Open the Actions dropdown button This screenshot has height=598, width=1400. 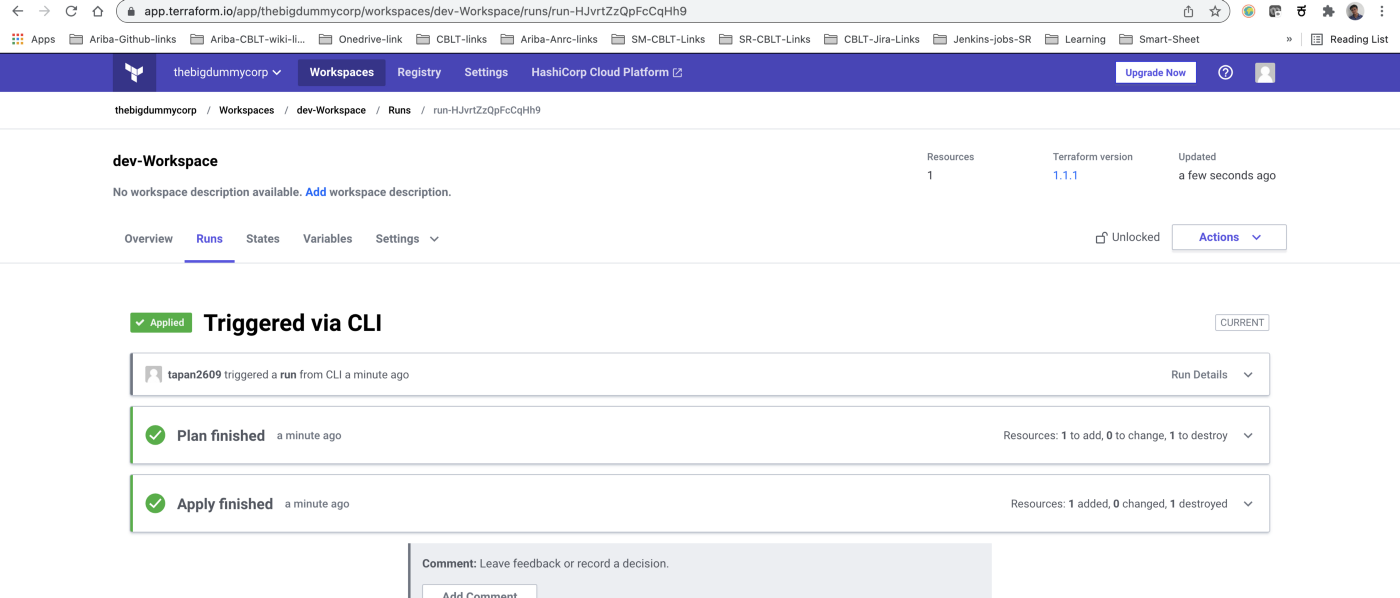pos(1229,238)
